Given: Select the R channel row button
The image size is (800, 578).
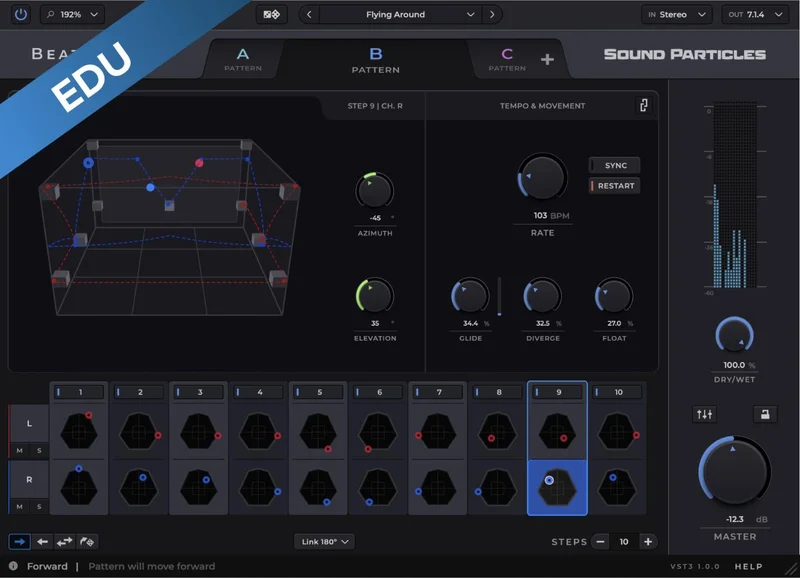Looking at the screenshot, I should pos(29,480).
